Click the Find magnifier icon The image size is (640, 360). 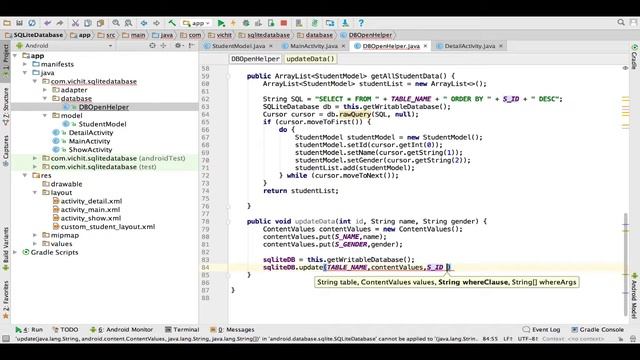tap(116, 23)
